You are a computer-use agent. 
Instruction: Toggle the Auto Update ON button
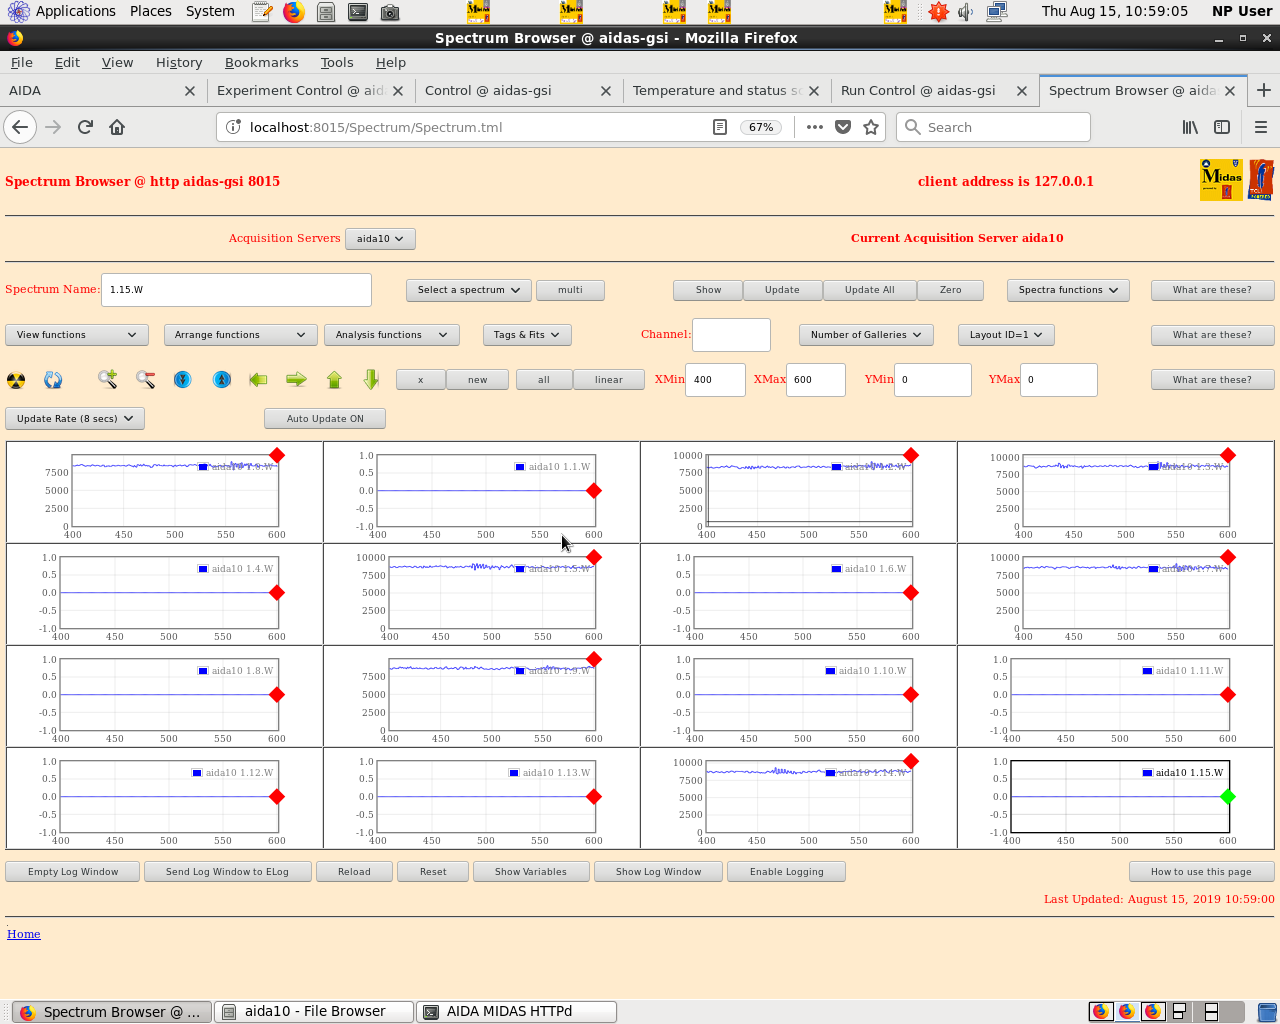point(325,419)
